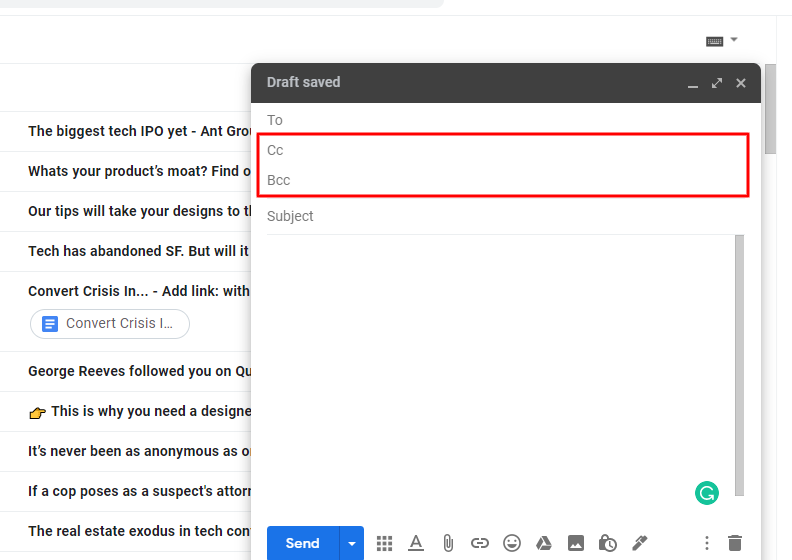
Task: Expand compose window to full screen
Action: click(x=717, y=83)
